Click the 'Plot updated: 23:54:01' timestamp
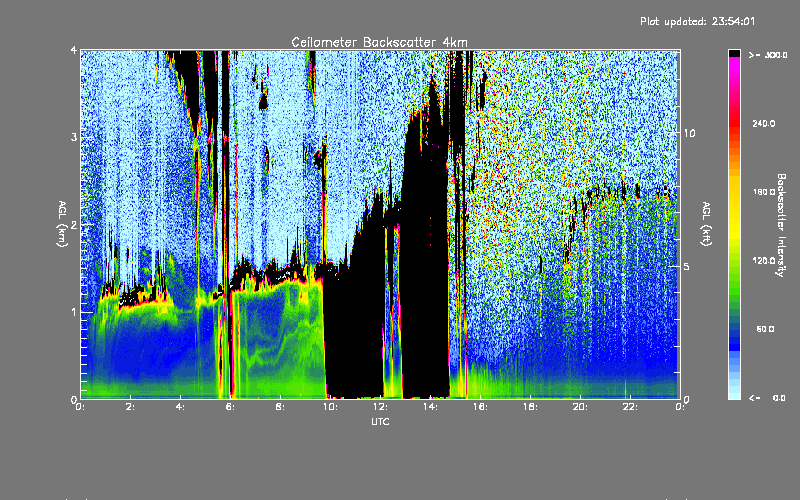Screen dimensions: 800x500 point(697,21)
